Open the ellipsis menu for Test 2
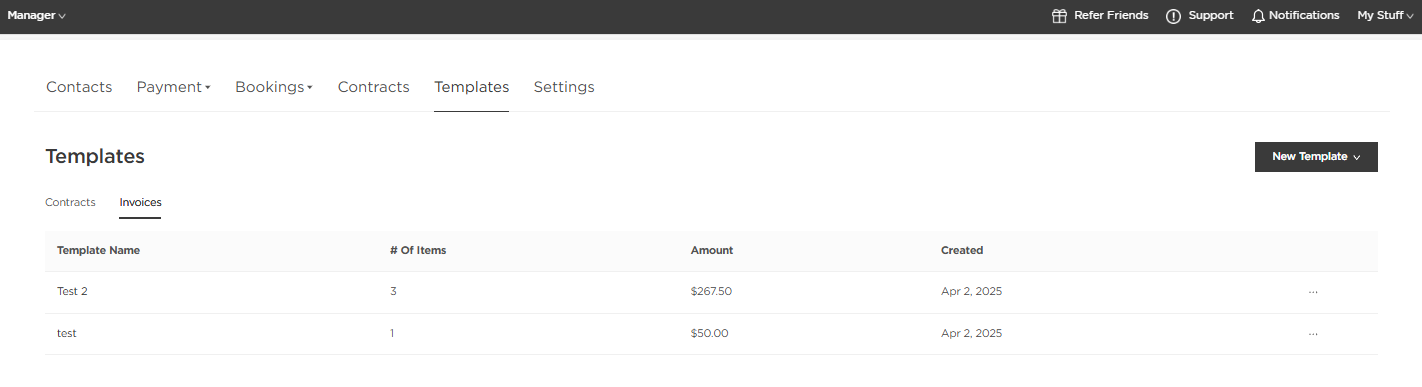 pos(1313,292)
